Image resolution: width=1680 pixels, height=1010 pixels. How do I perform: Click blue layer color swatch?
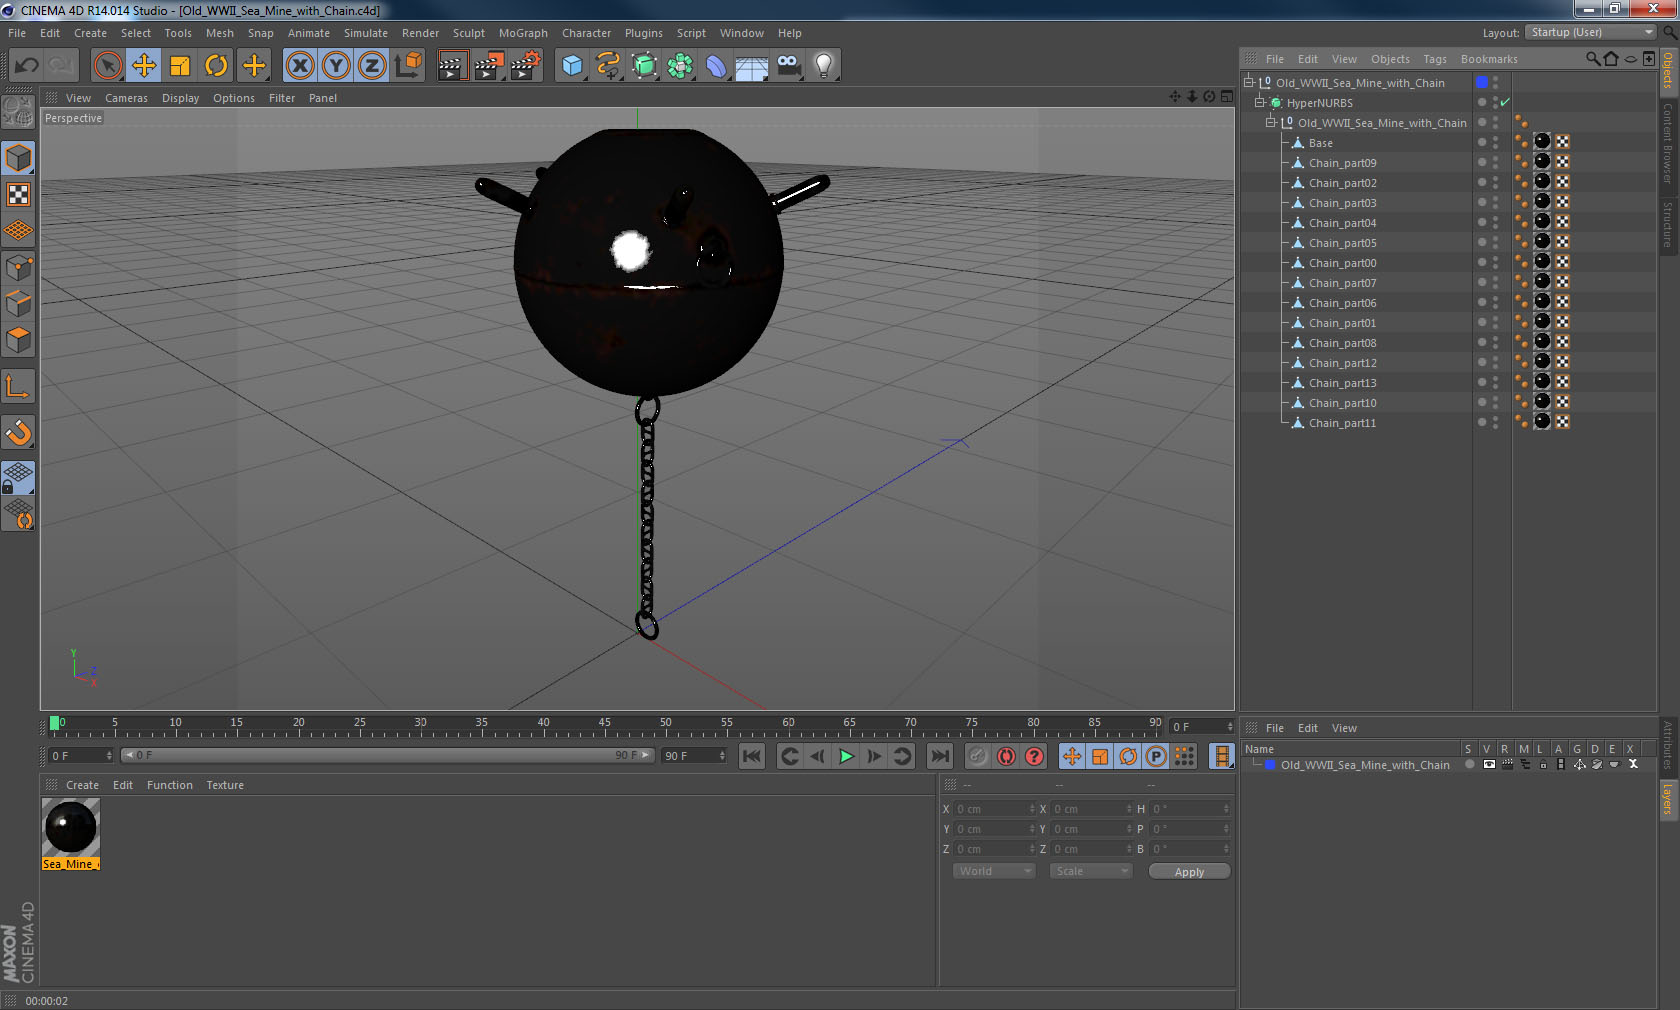click(x=1271, y=765)
